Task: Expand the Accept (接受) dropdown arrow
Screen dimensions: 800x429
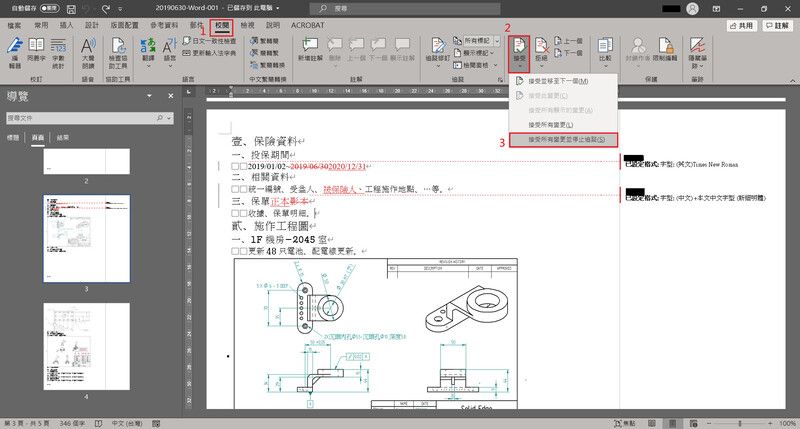Action: point(519,66)
